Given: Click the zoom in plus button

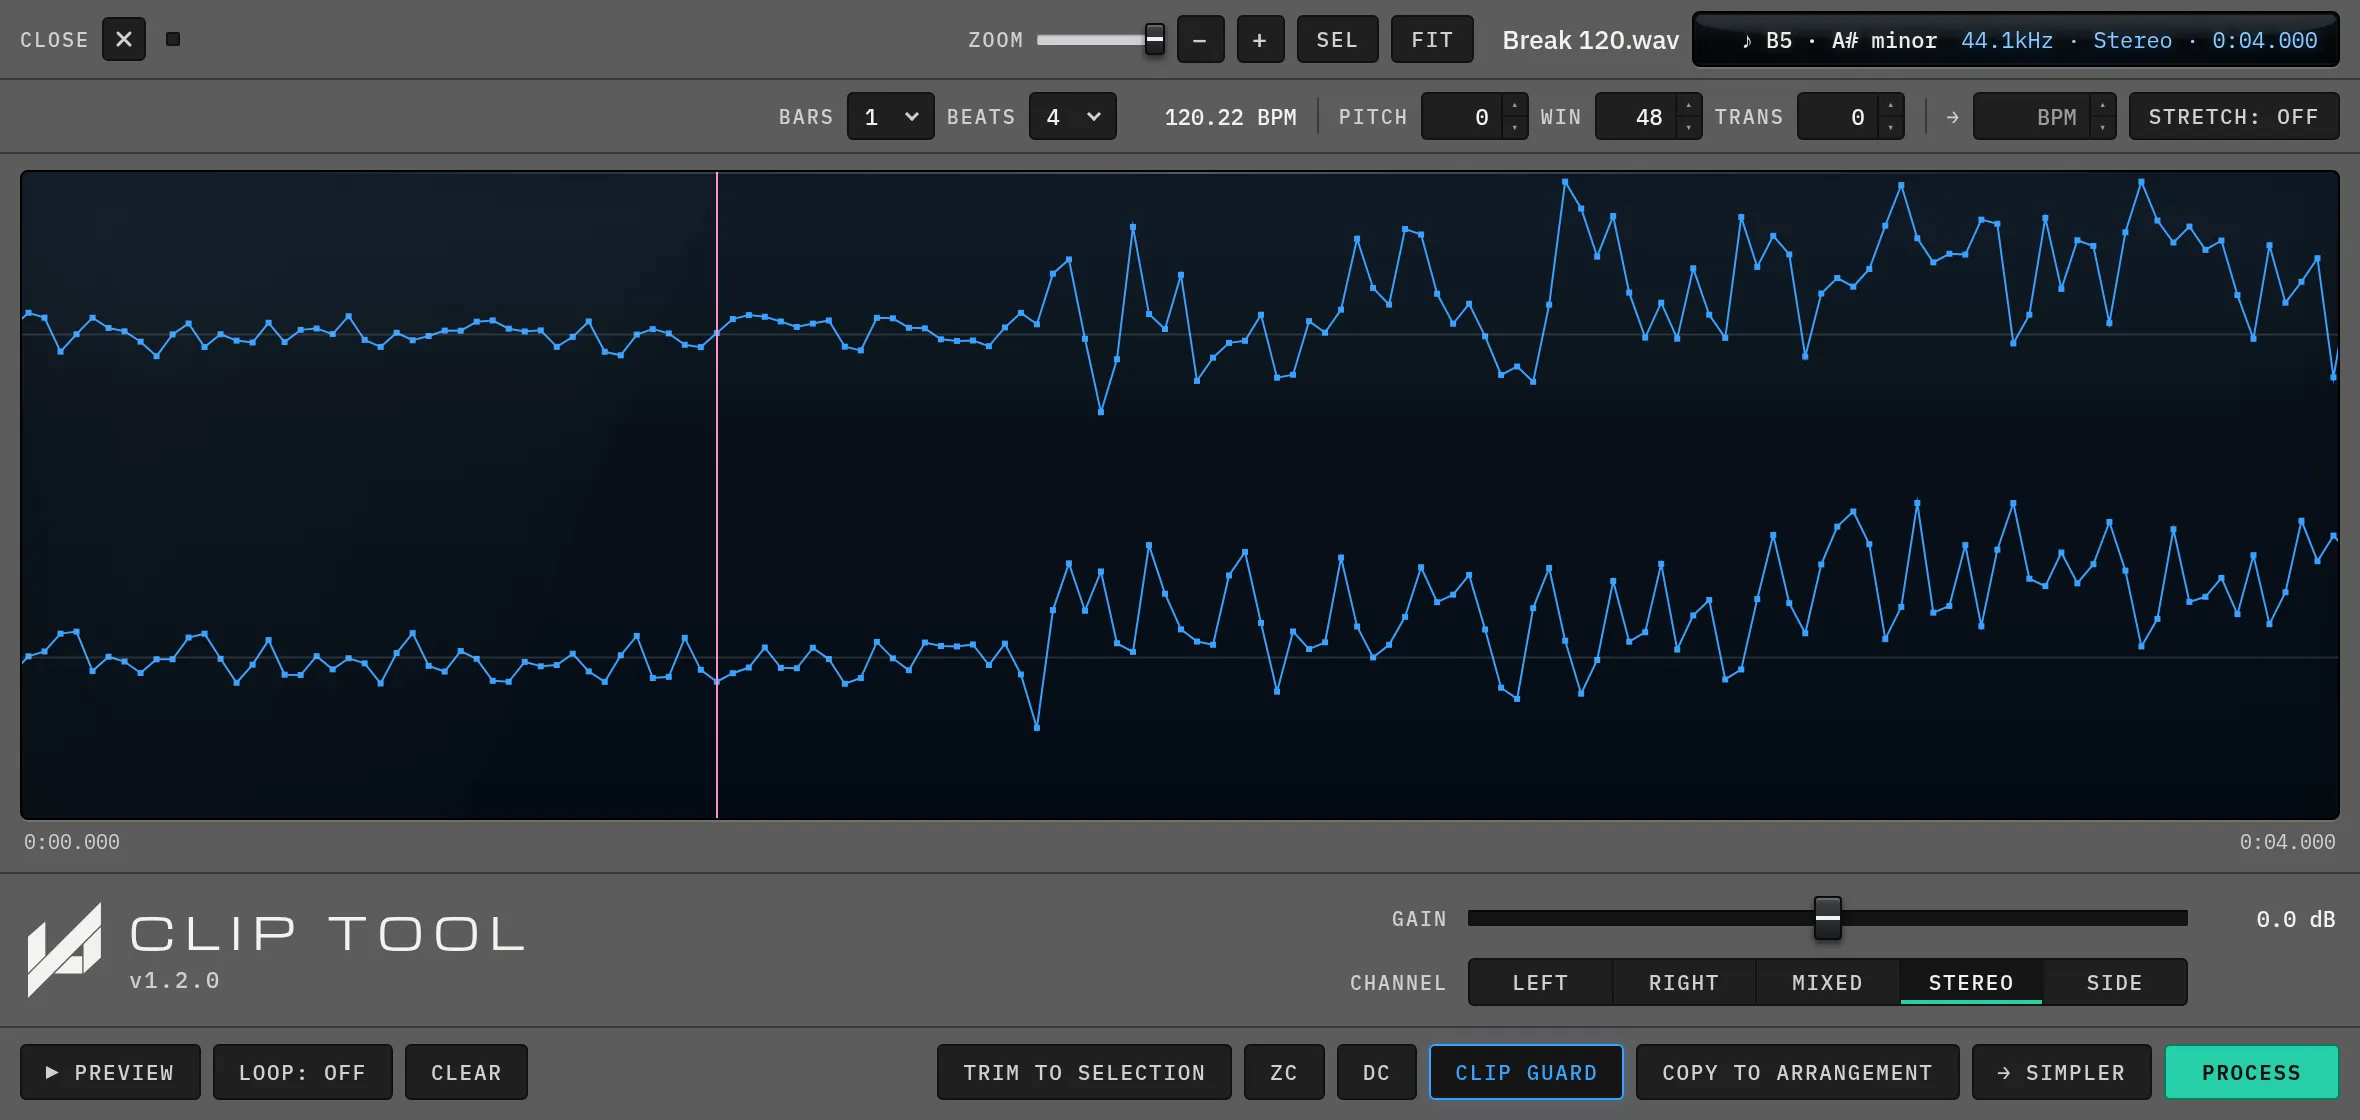Looking at the screenshot, I should [x=1260, y=40].
